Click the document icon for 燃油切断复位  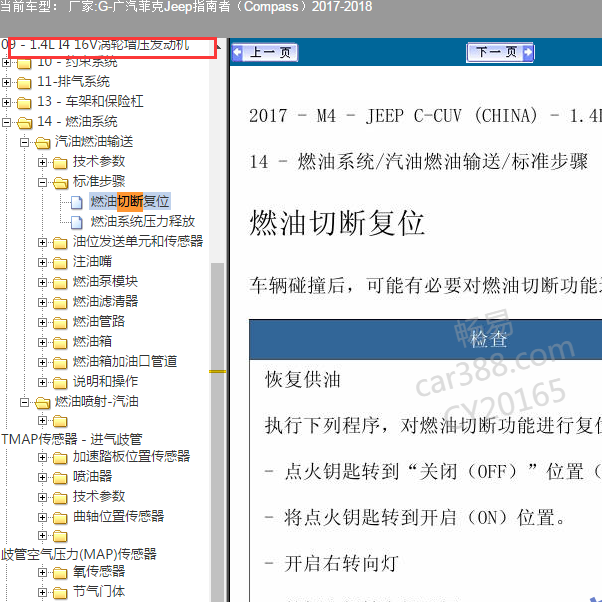pos(77,202)
